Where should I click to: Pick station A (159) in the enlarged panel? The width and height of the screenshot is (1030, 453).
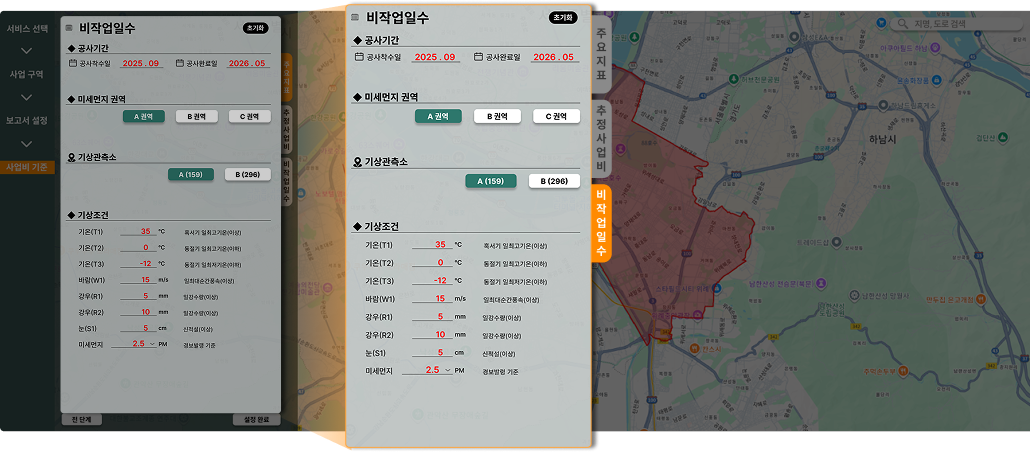tap(490, 181)
